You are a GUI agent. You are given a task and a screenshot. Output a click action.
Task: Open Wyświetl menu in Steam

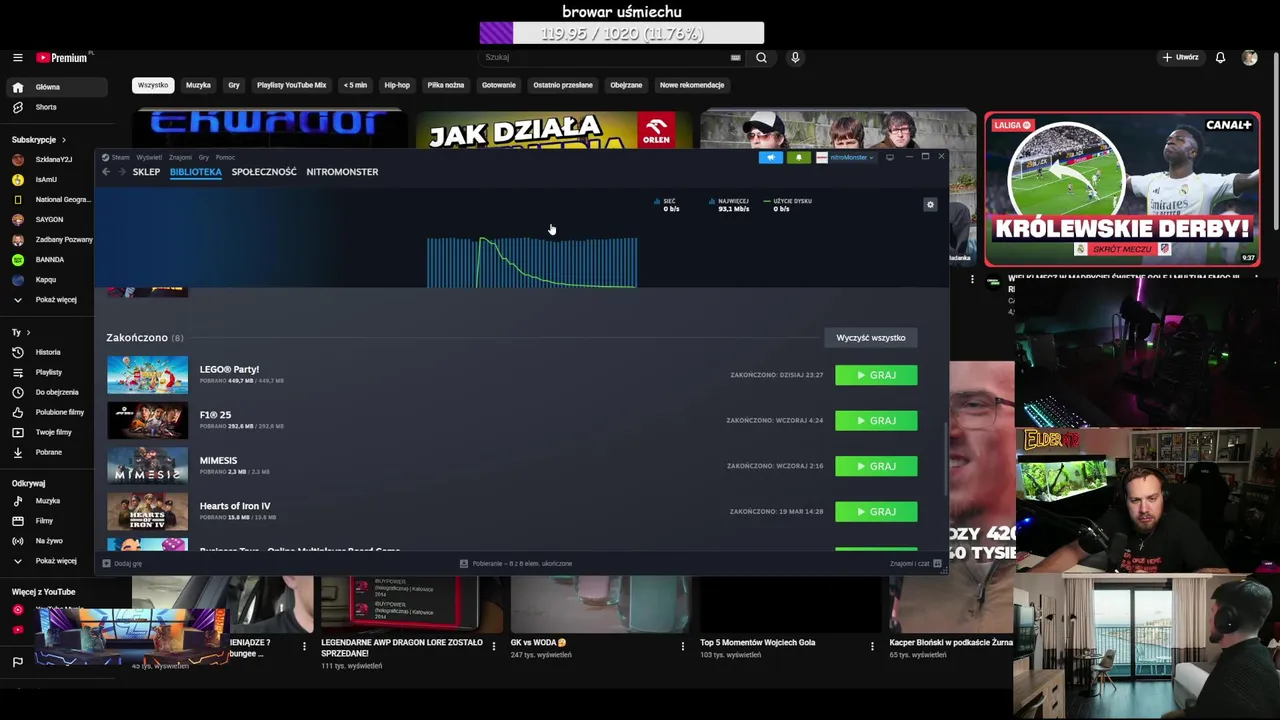[149, 157]
